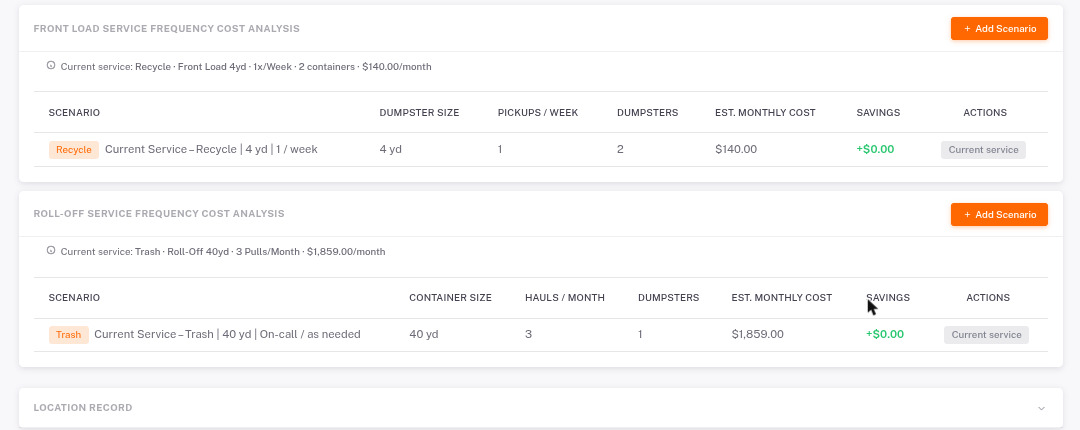The width and height of the screenshot is (1080, 430).
Task: Click the Dumpster Size column header
Action: 419,112
